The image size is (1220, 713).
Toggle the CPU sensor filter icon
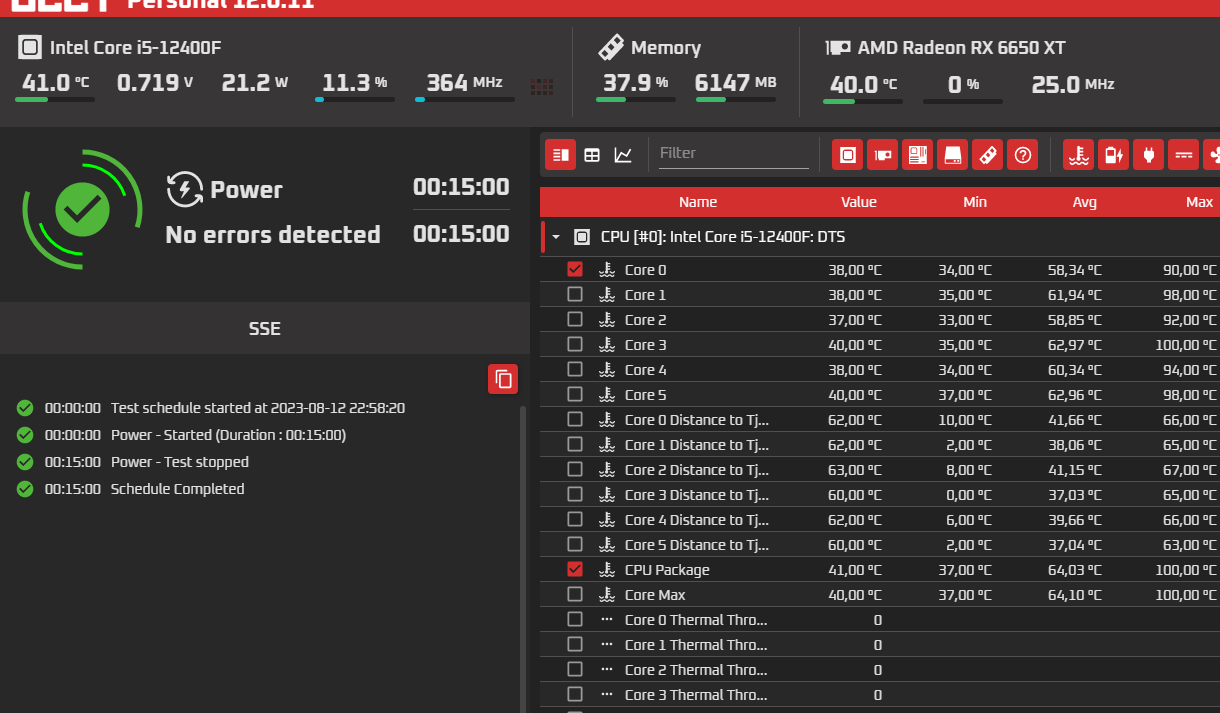click(847, 155)
